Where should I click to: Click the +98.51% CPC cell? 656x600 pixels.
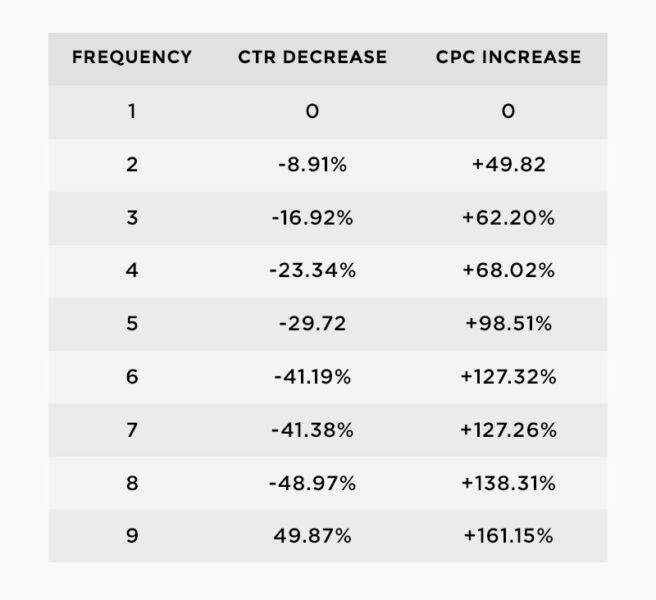click(508, 323)
